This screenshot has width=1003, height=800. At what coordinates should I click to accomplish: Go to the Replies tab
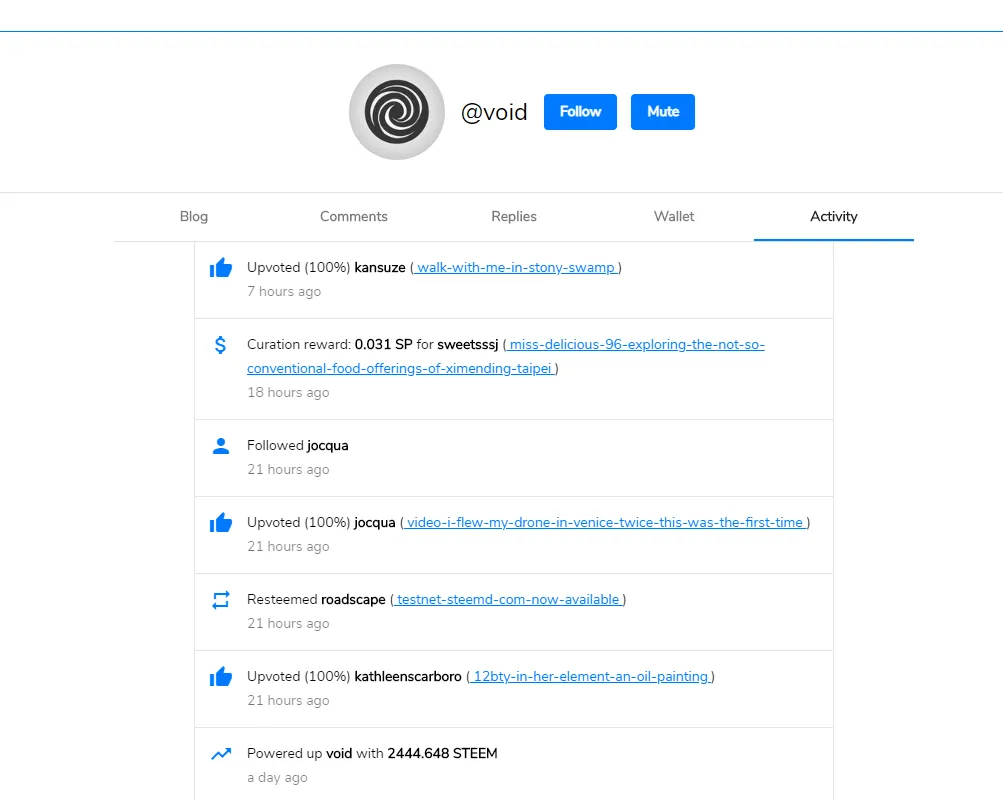[x=514, y=217]
